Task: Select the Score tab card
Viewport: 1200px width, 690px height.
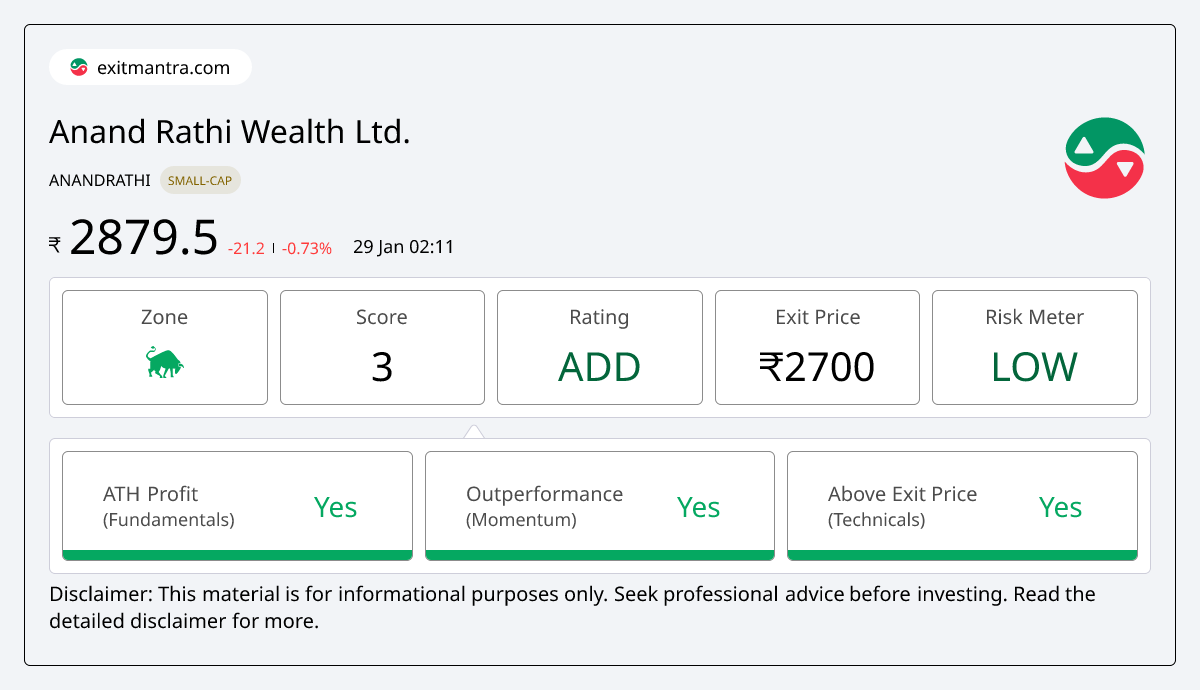Action: coord(382,347)
